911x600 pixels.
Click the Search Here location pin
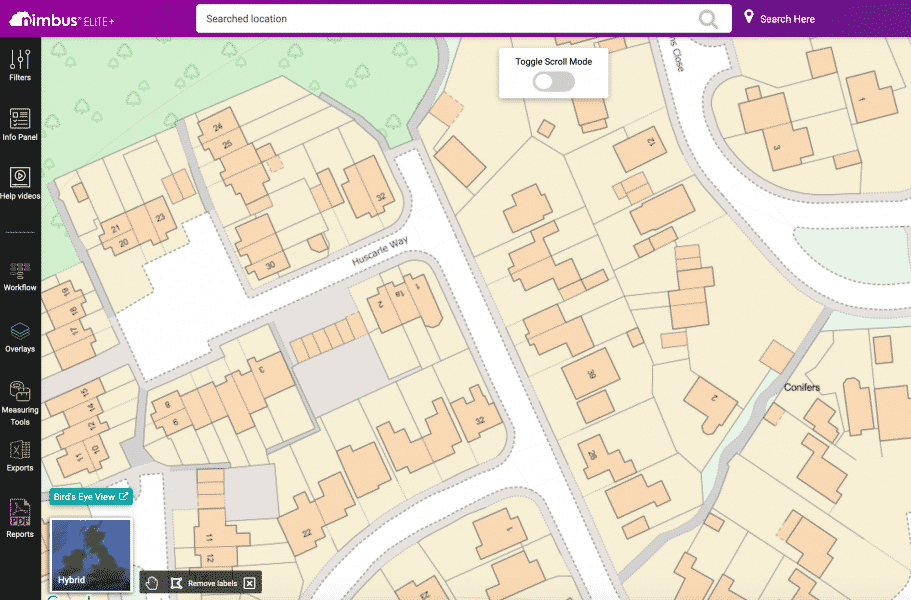pyautogui.click(x=750, y=17)
